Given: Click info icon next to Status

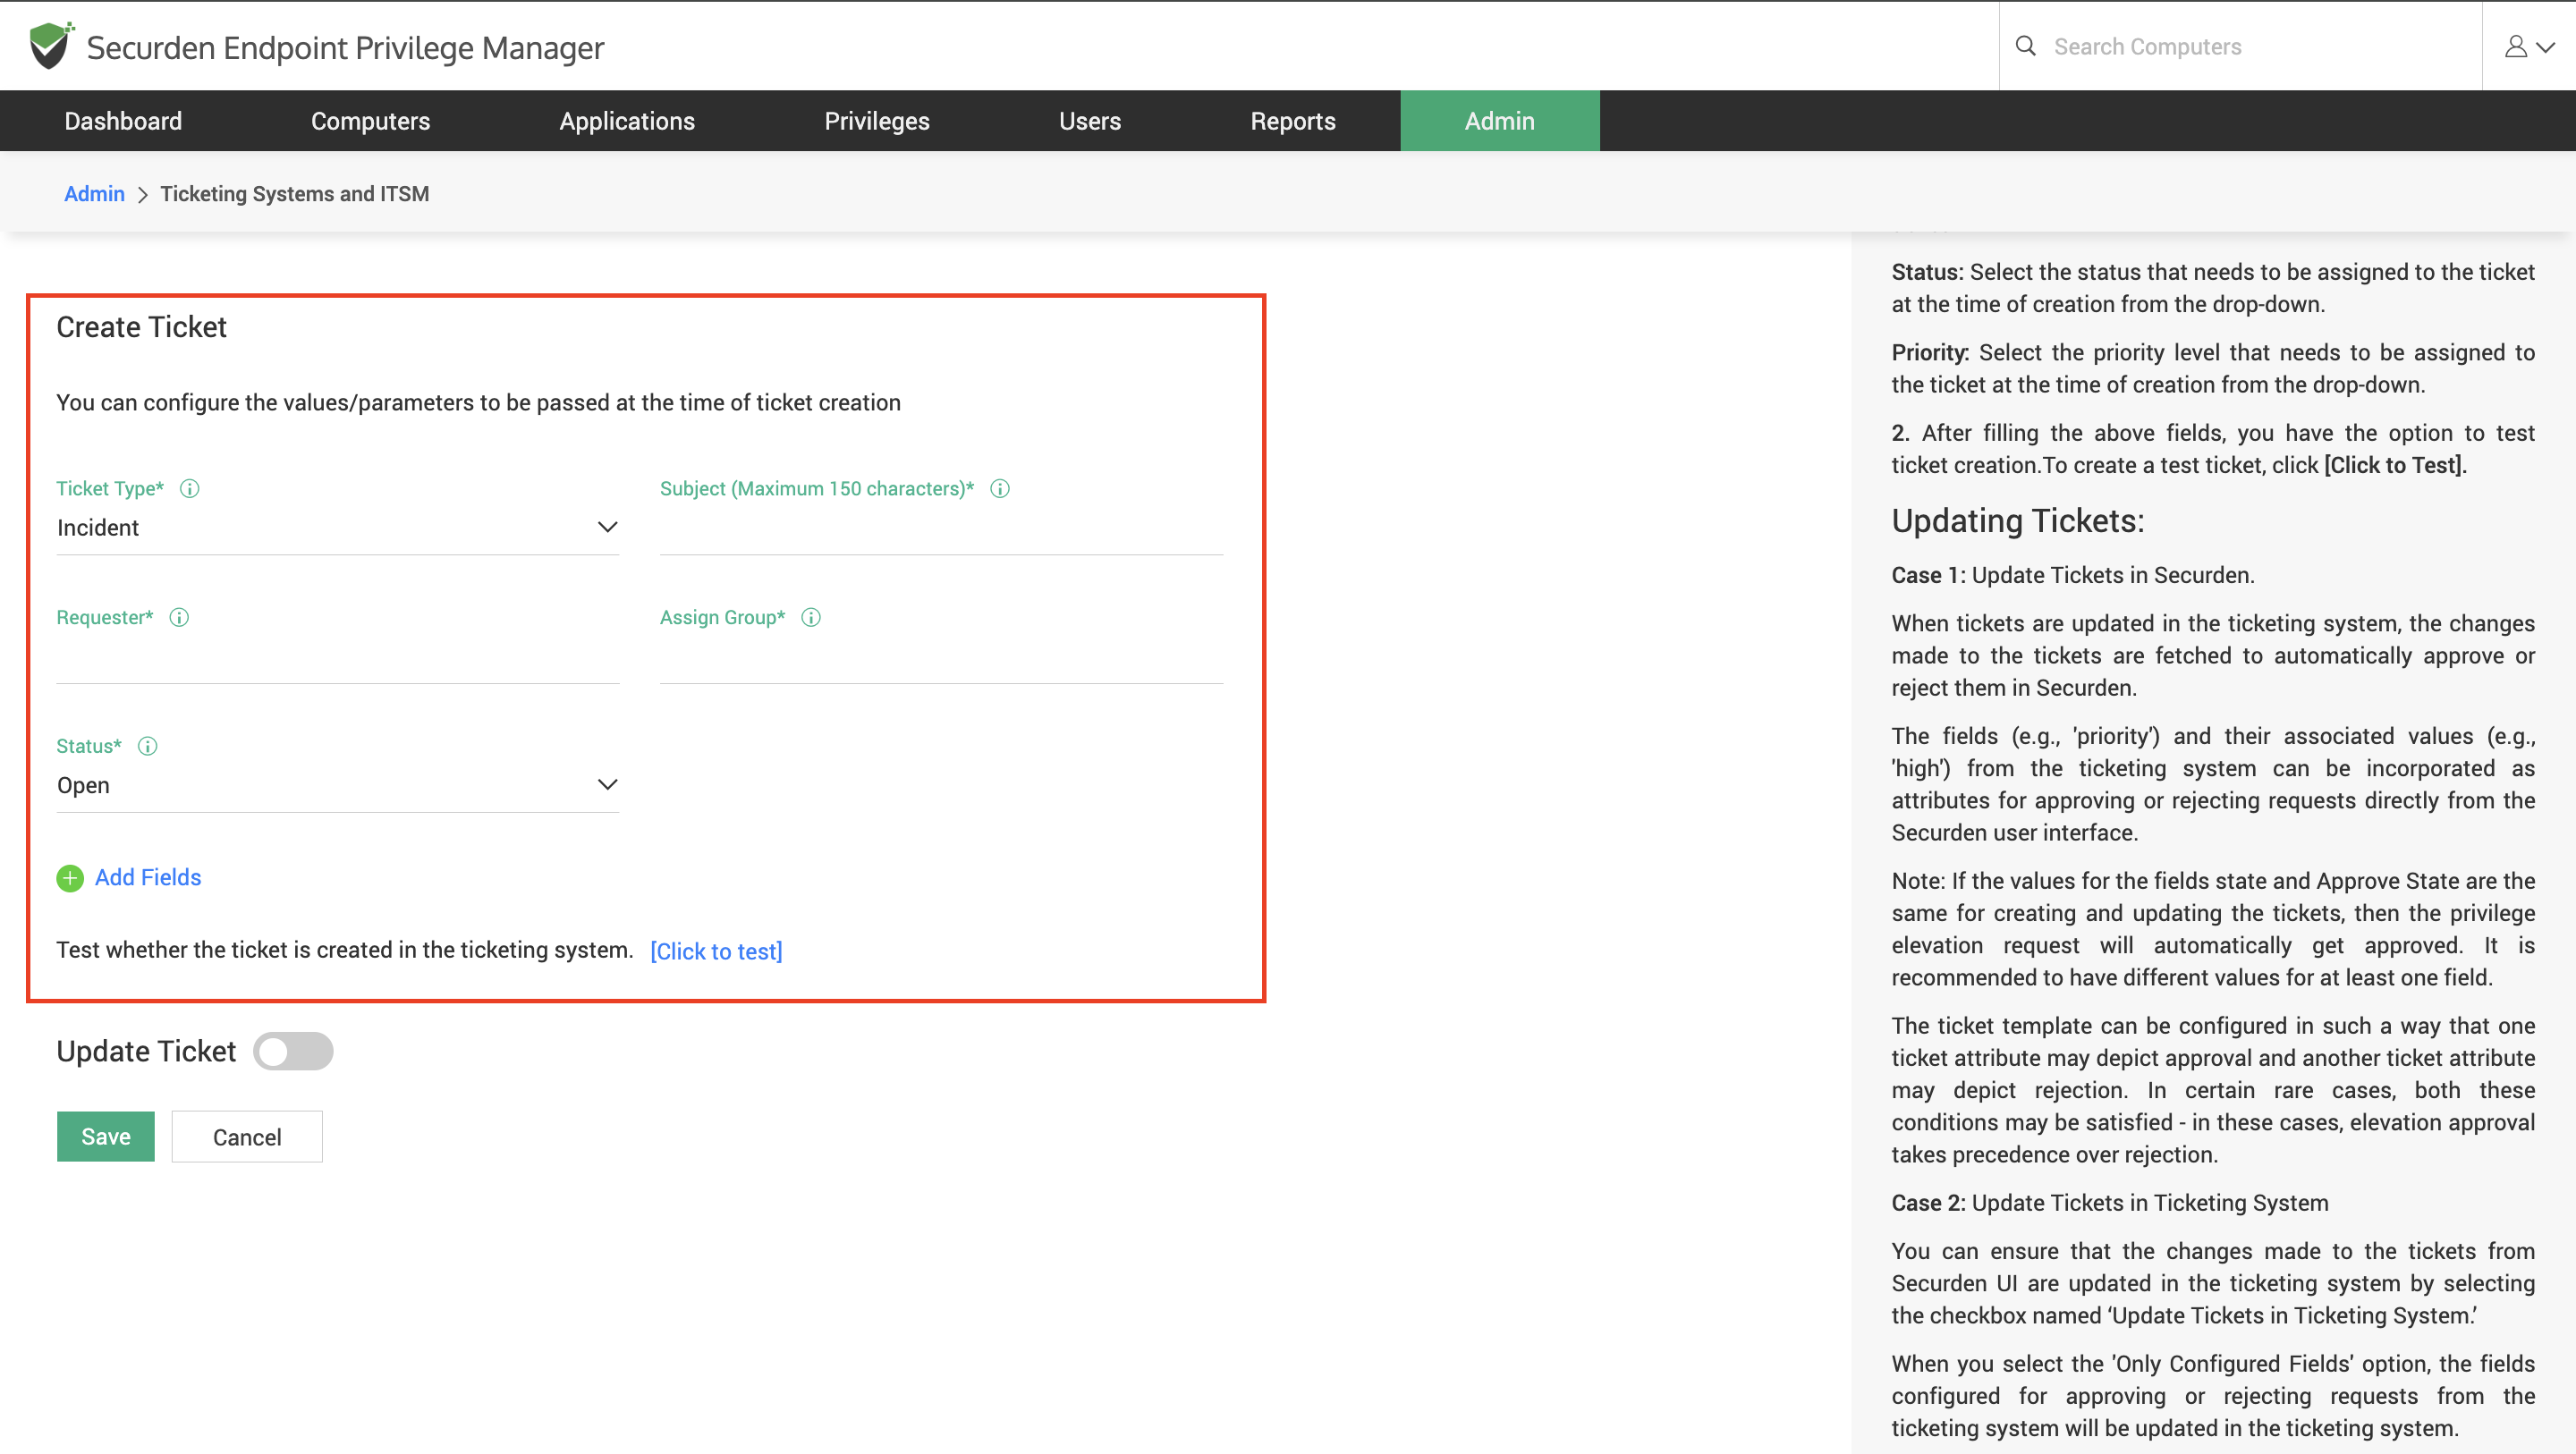Looking at the screenshot, I should click(x=147, y=746).
